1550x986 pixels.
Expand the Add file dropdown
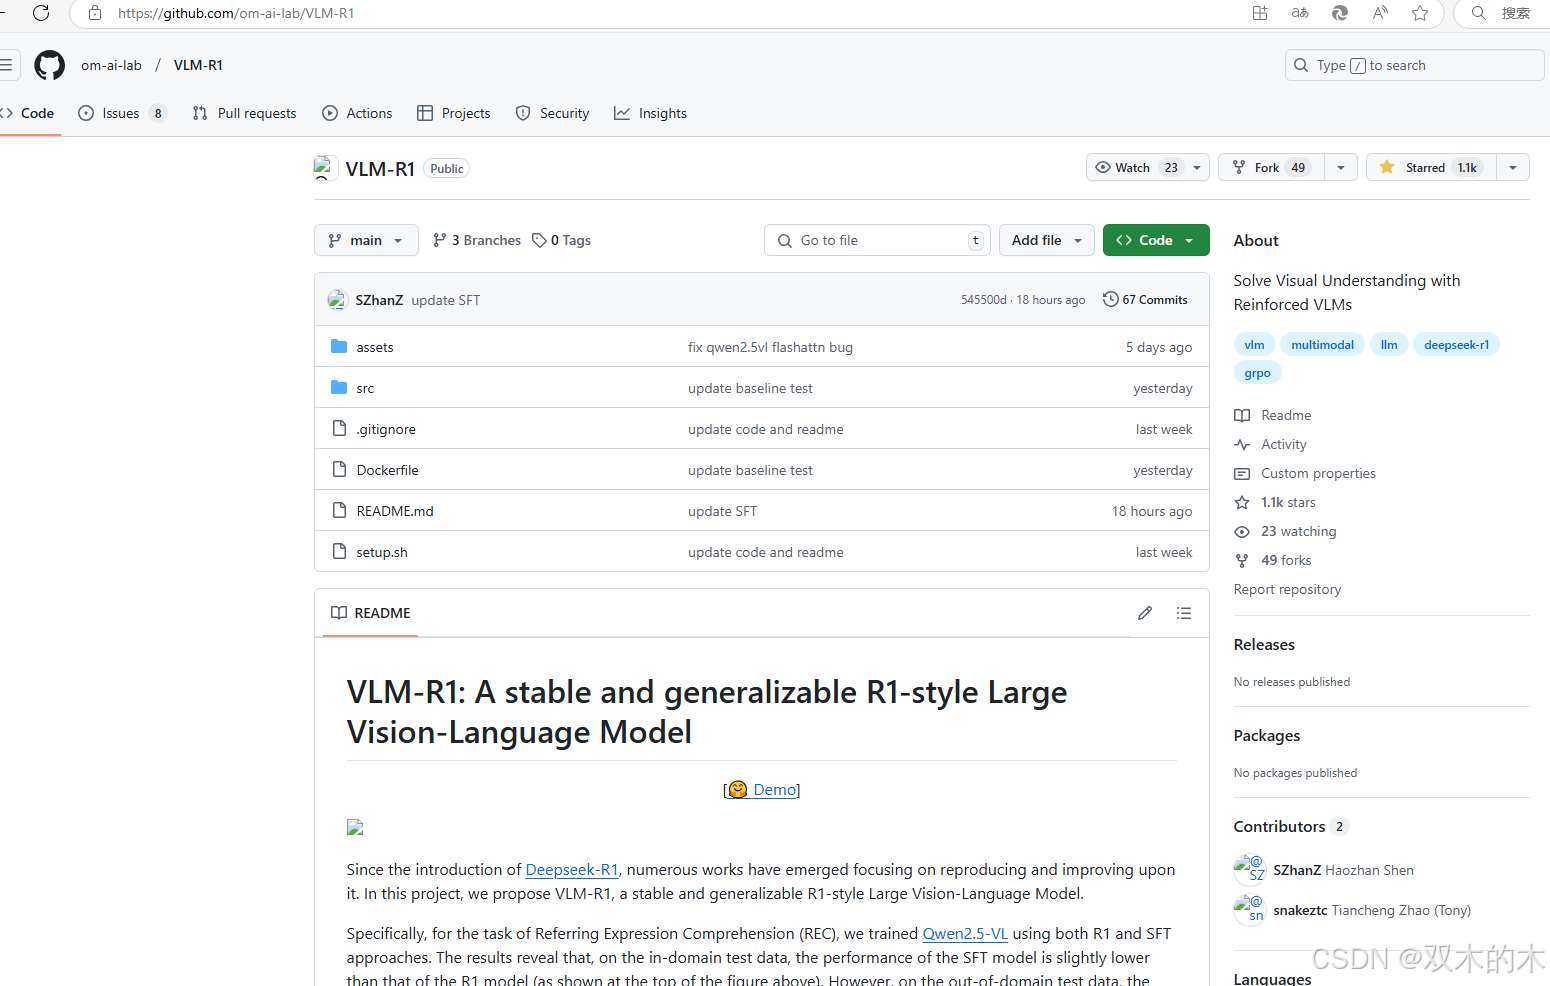click(x=1047, y=240)
